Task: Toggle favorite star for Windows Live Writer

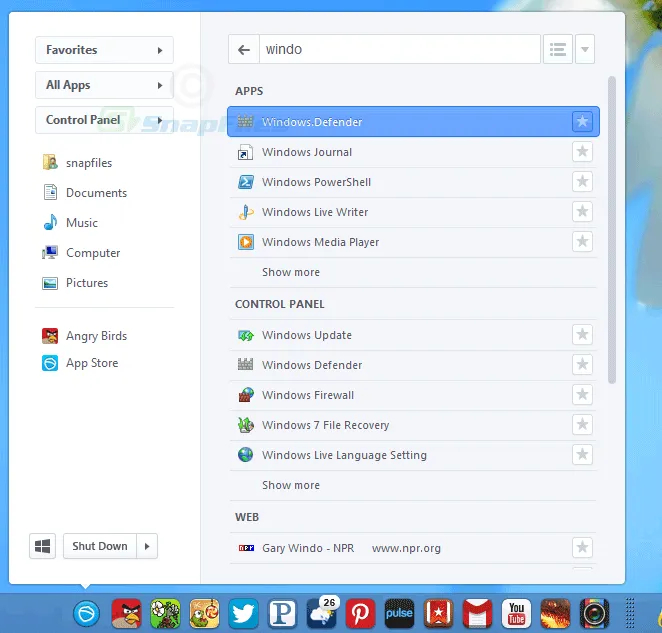Action: click(x=582, y=212)
